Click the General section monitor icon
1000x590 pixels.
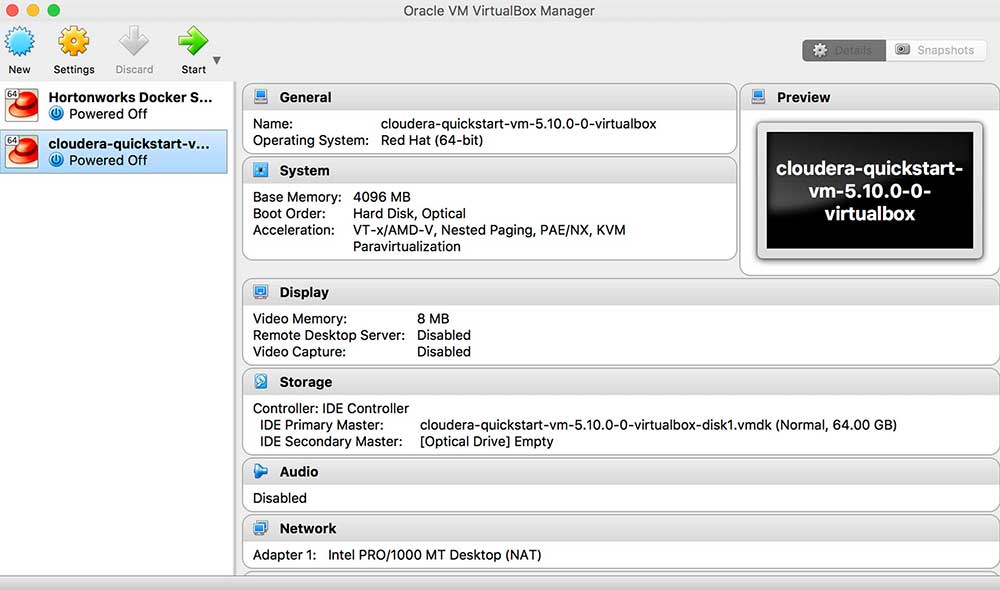coord(261,97)
